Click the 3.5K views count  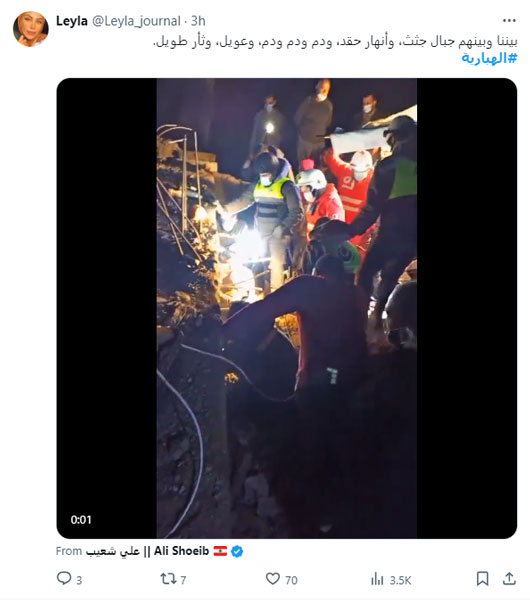(x=400, y=580)
